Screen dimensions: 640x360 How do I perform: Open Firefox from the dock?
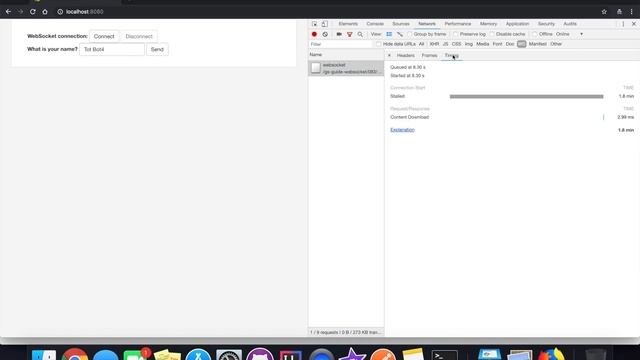point(551,354)
